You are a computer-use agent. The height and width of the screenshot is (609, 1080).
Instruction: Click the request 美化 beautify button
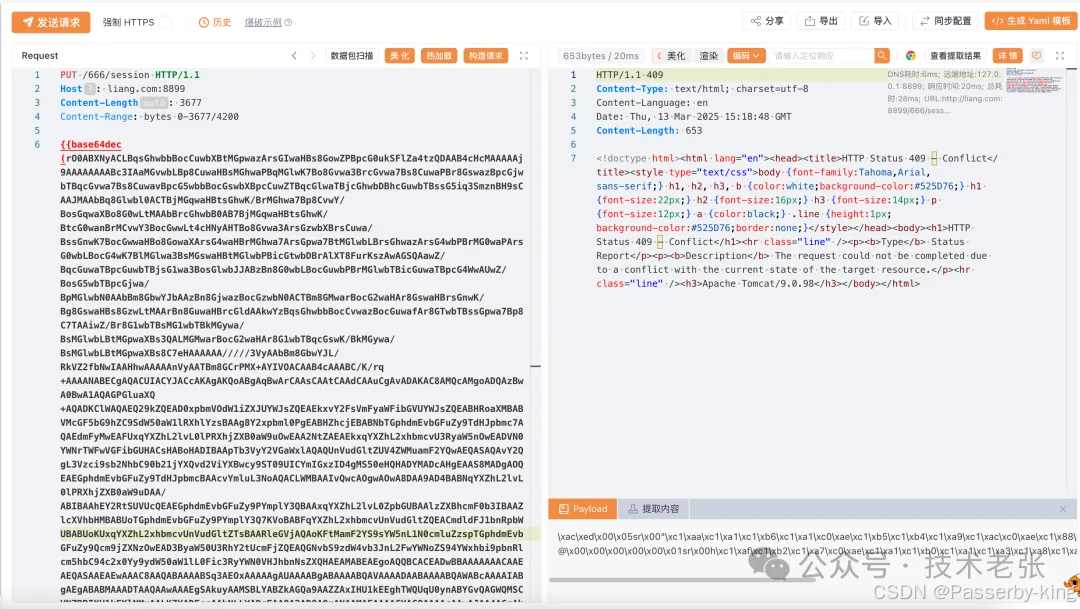tap(399, 56)
